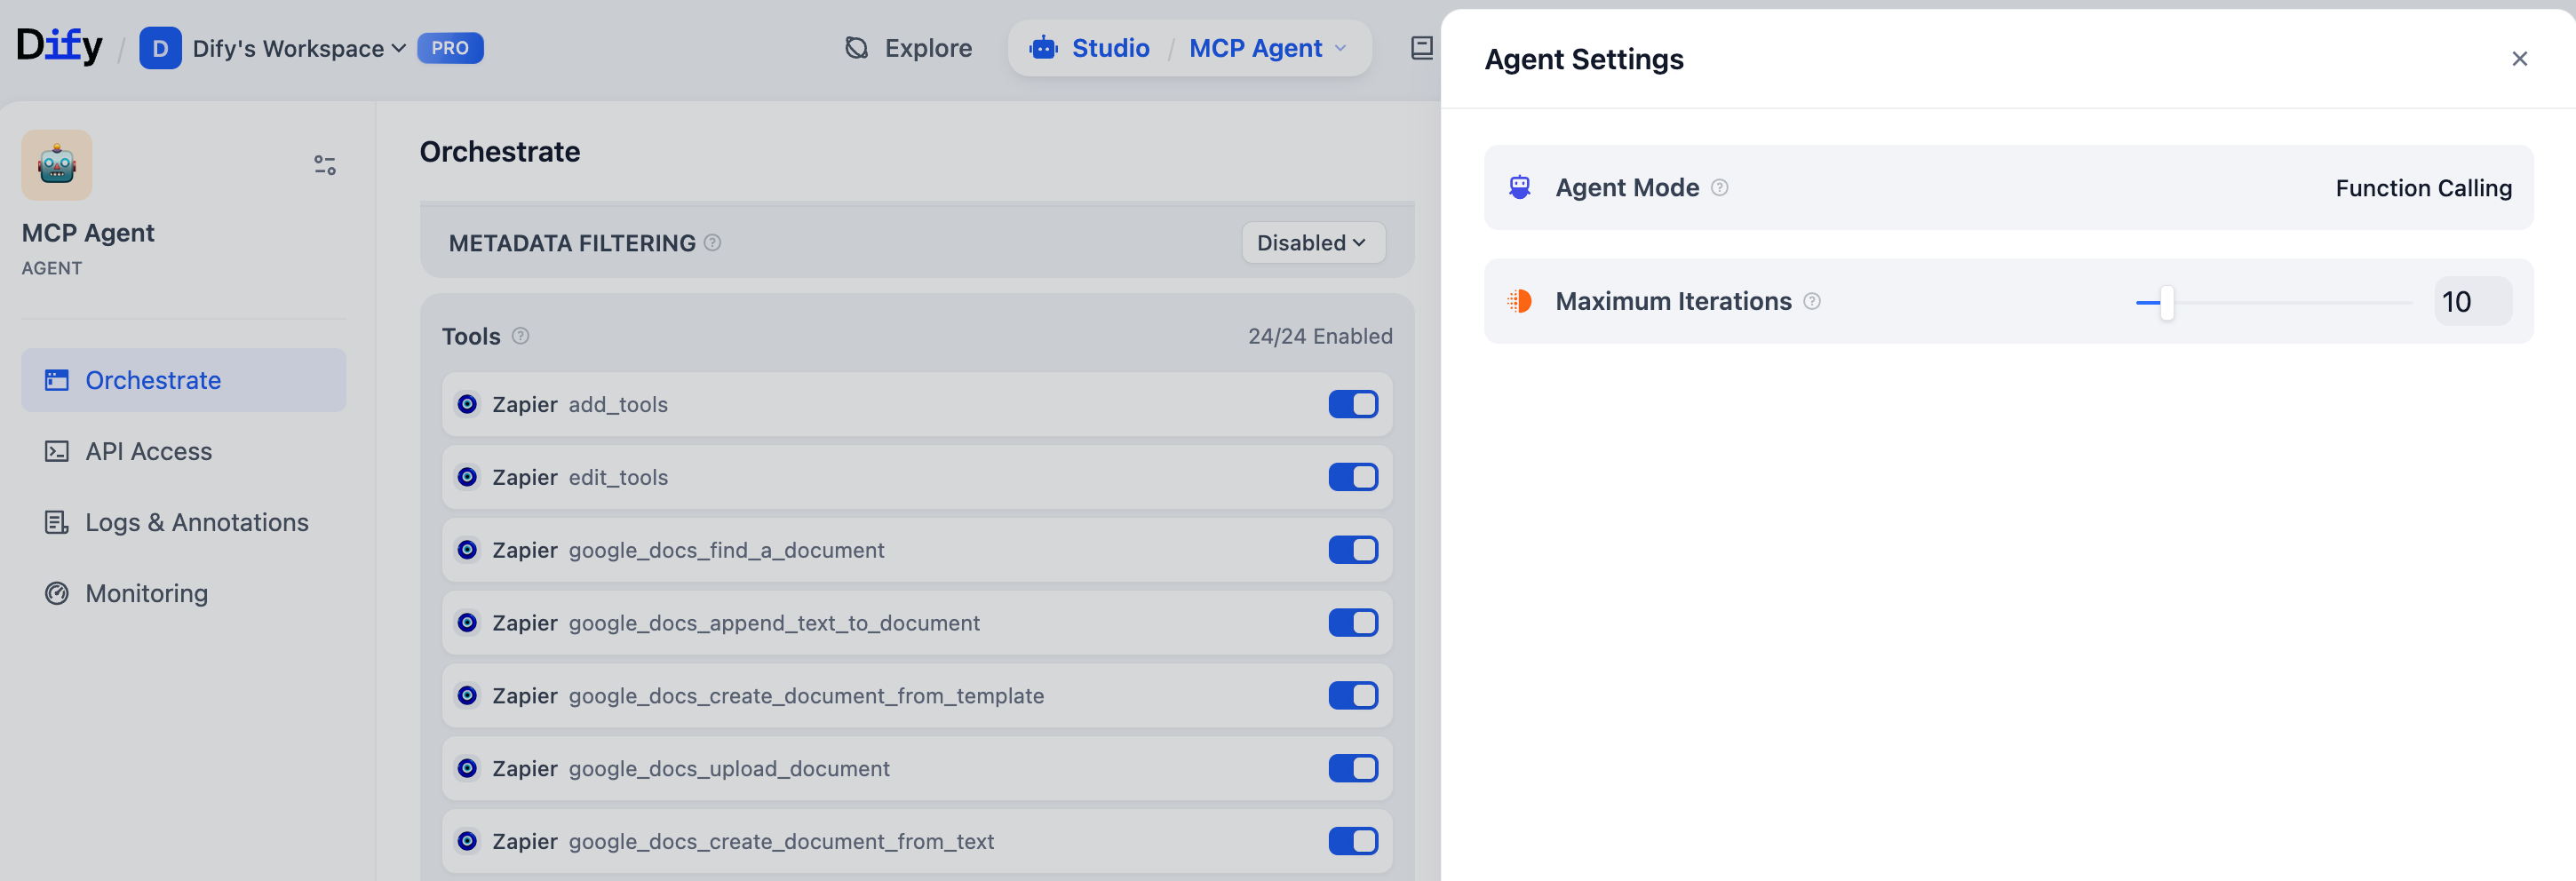This screenshot has width=2576, height=881.
Task: Switch to the Explore tab
Action: (x=908, y=48)
